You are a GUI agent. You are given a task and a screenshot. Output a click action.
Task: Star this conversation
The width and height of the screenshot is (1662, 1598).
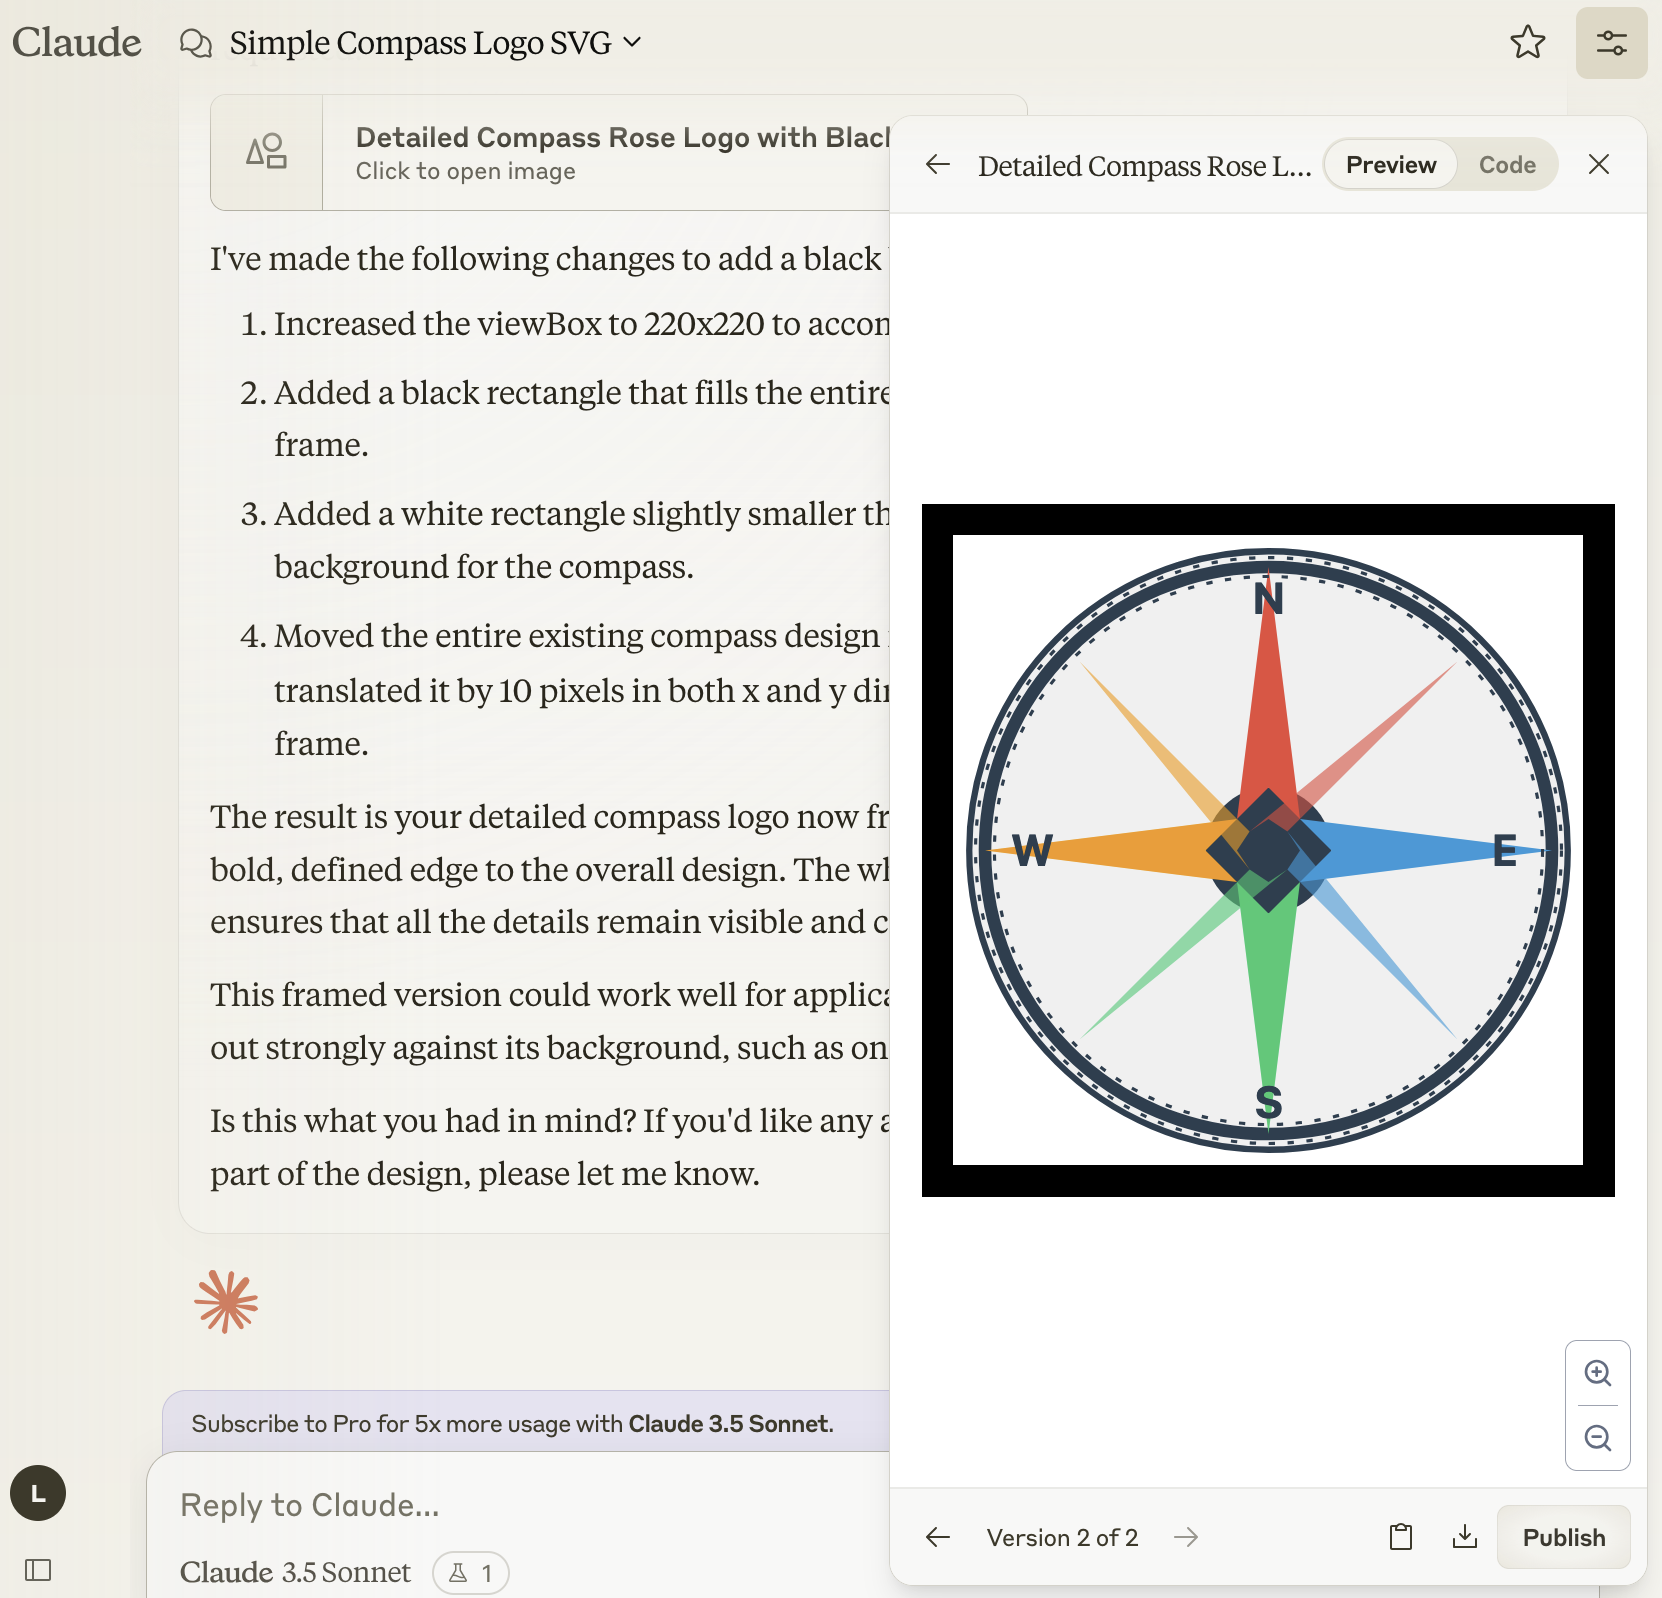[x=1527, y=43]
